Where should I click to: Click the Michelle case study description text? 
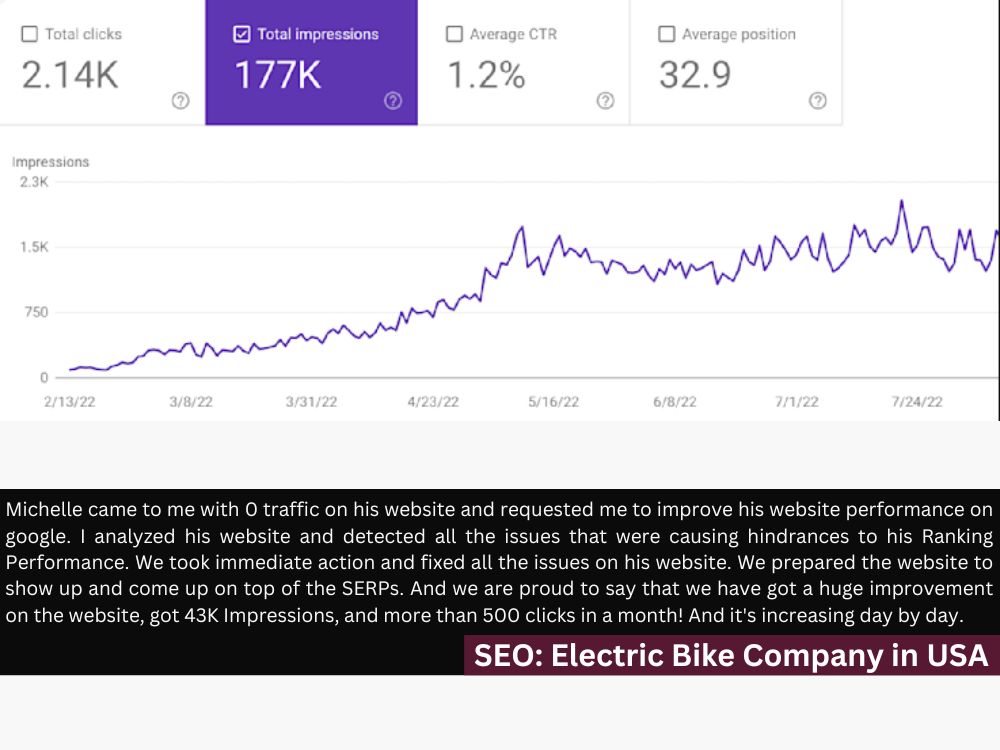(499, 562)
